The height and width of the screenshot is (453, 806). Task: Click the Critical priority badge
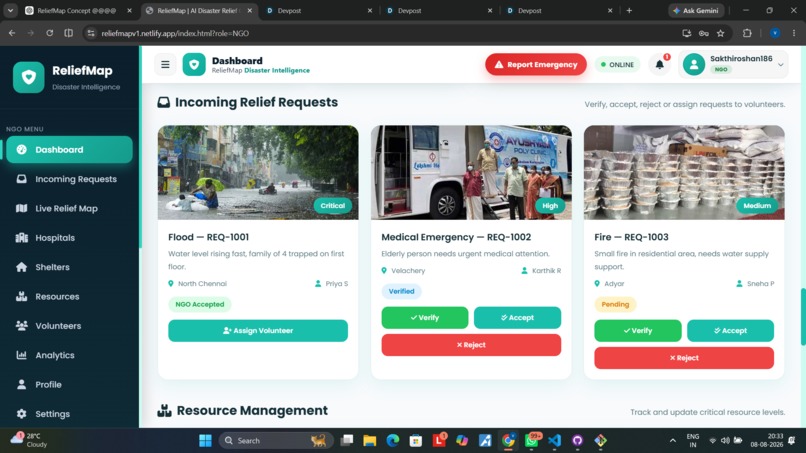click(x=333, y=206)
